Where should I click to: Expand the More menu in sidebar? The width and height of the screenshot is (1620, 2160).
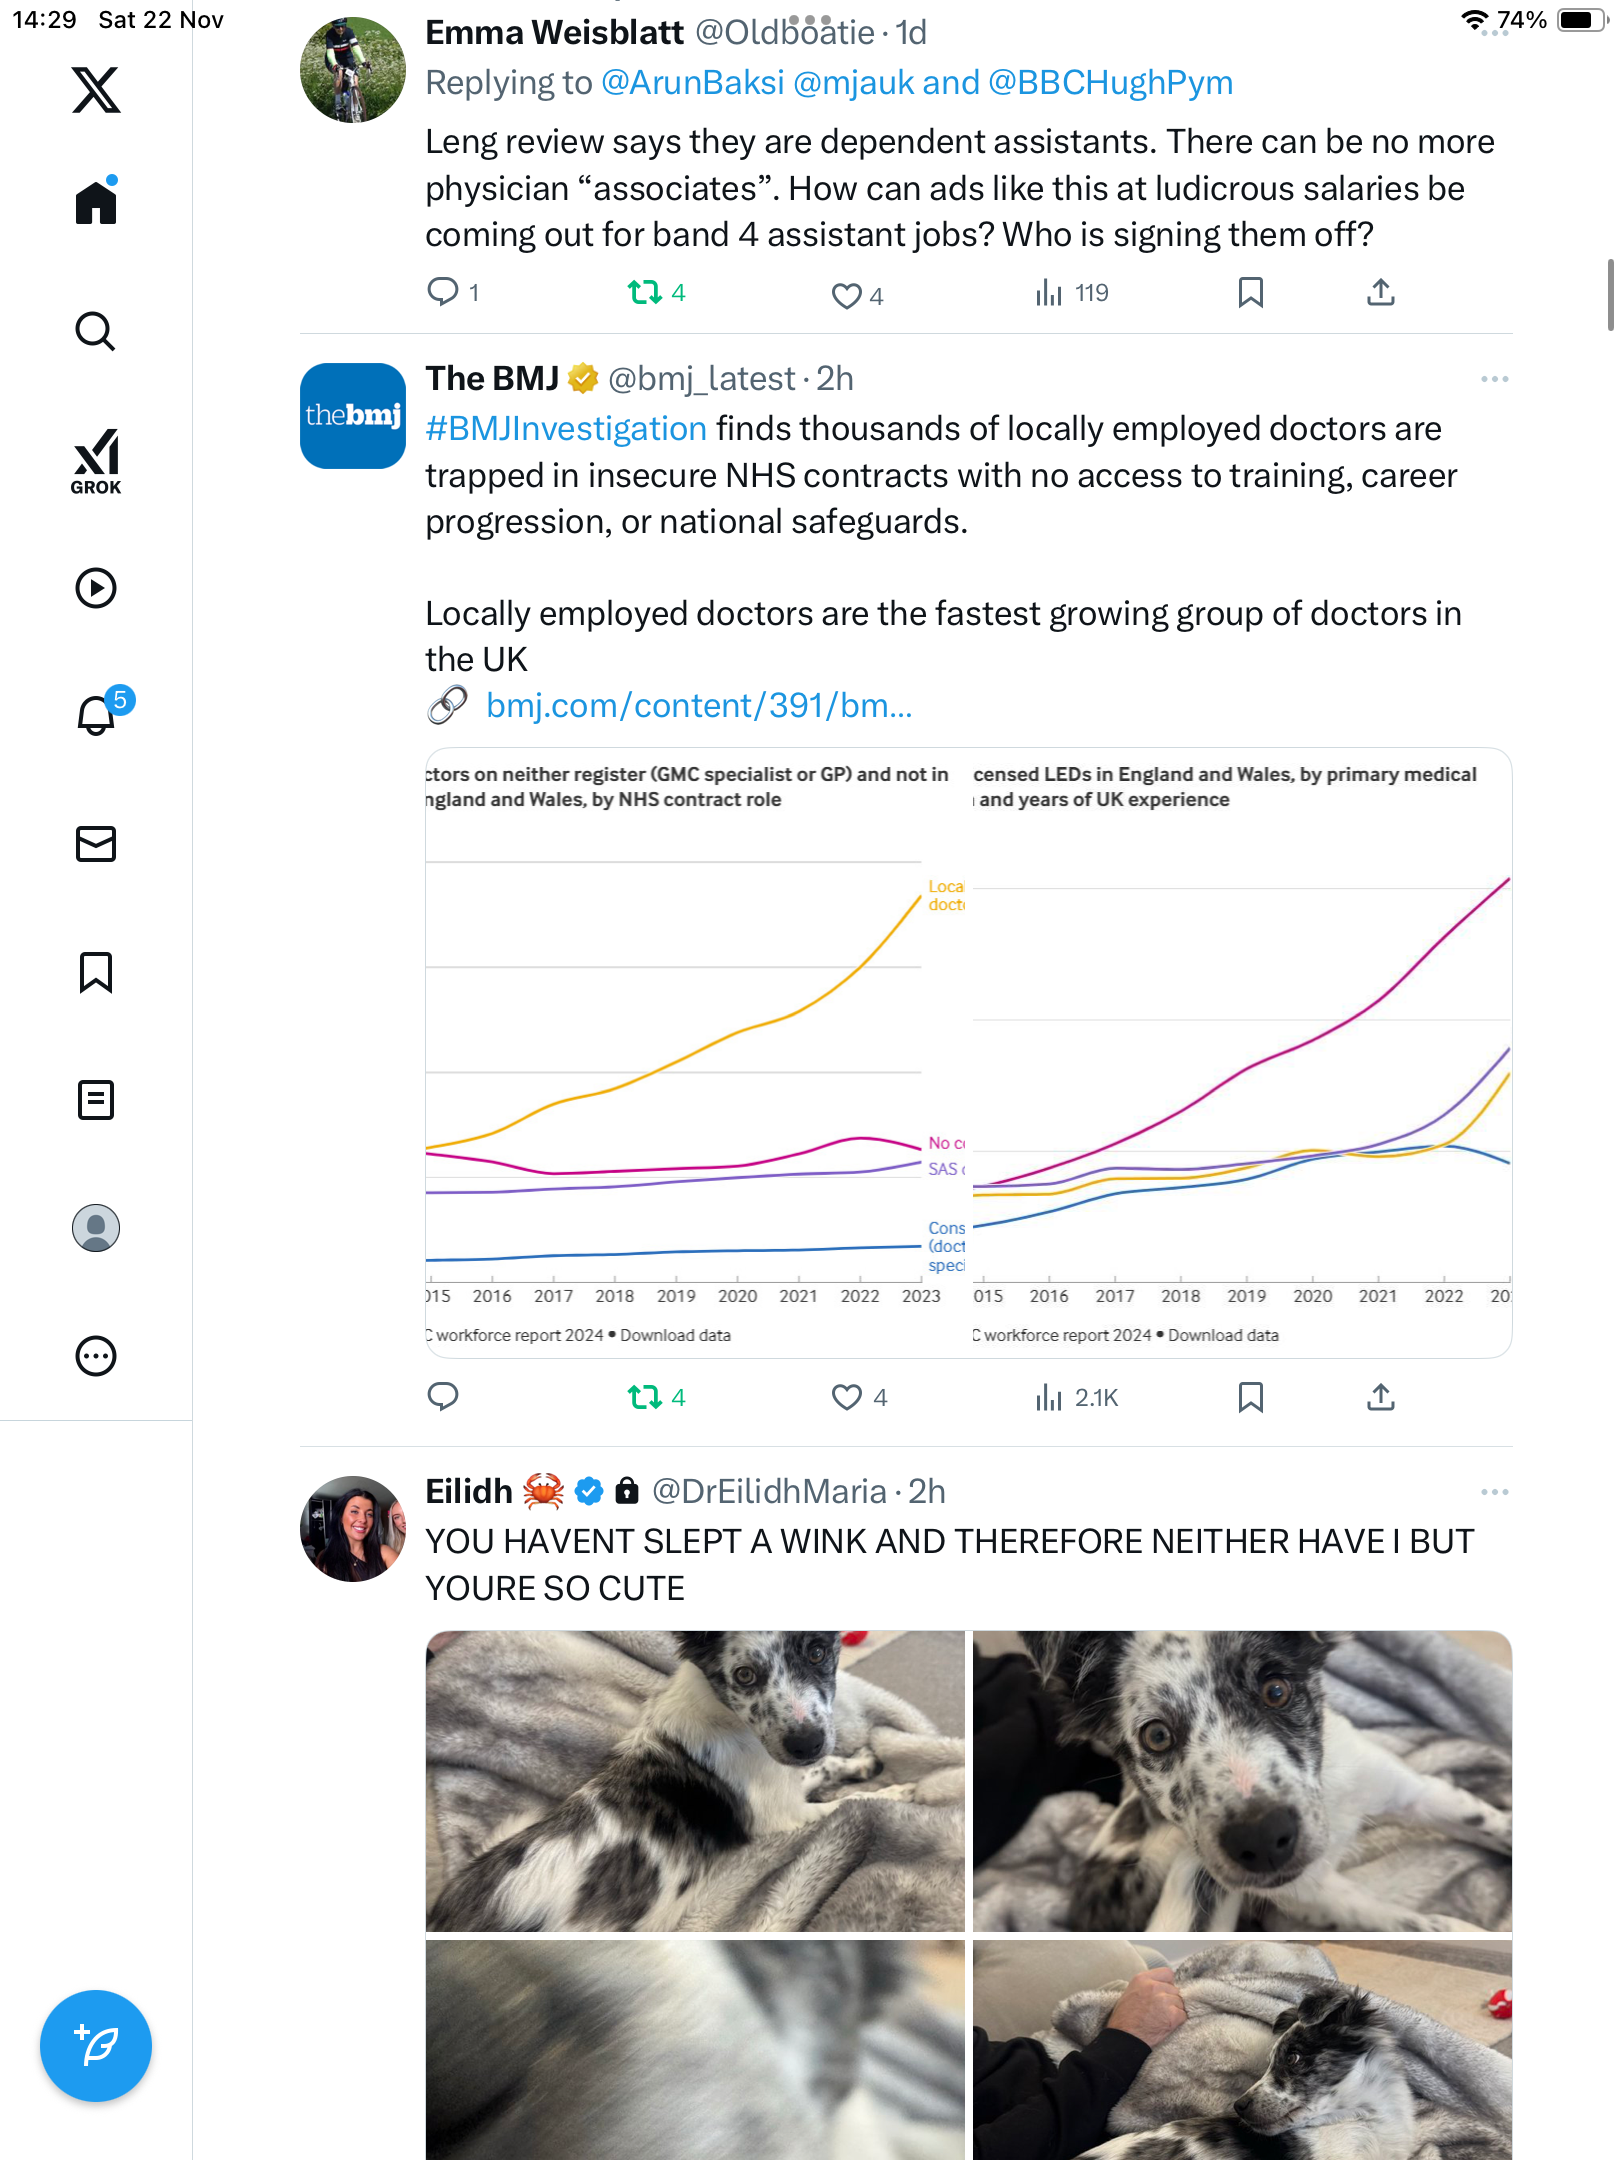(x=96, y=1356)
